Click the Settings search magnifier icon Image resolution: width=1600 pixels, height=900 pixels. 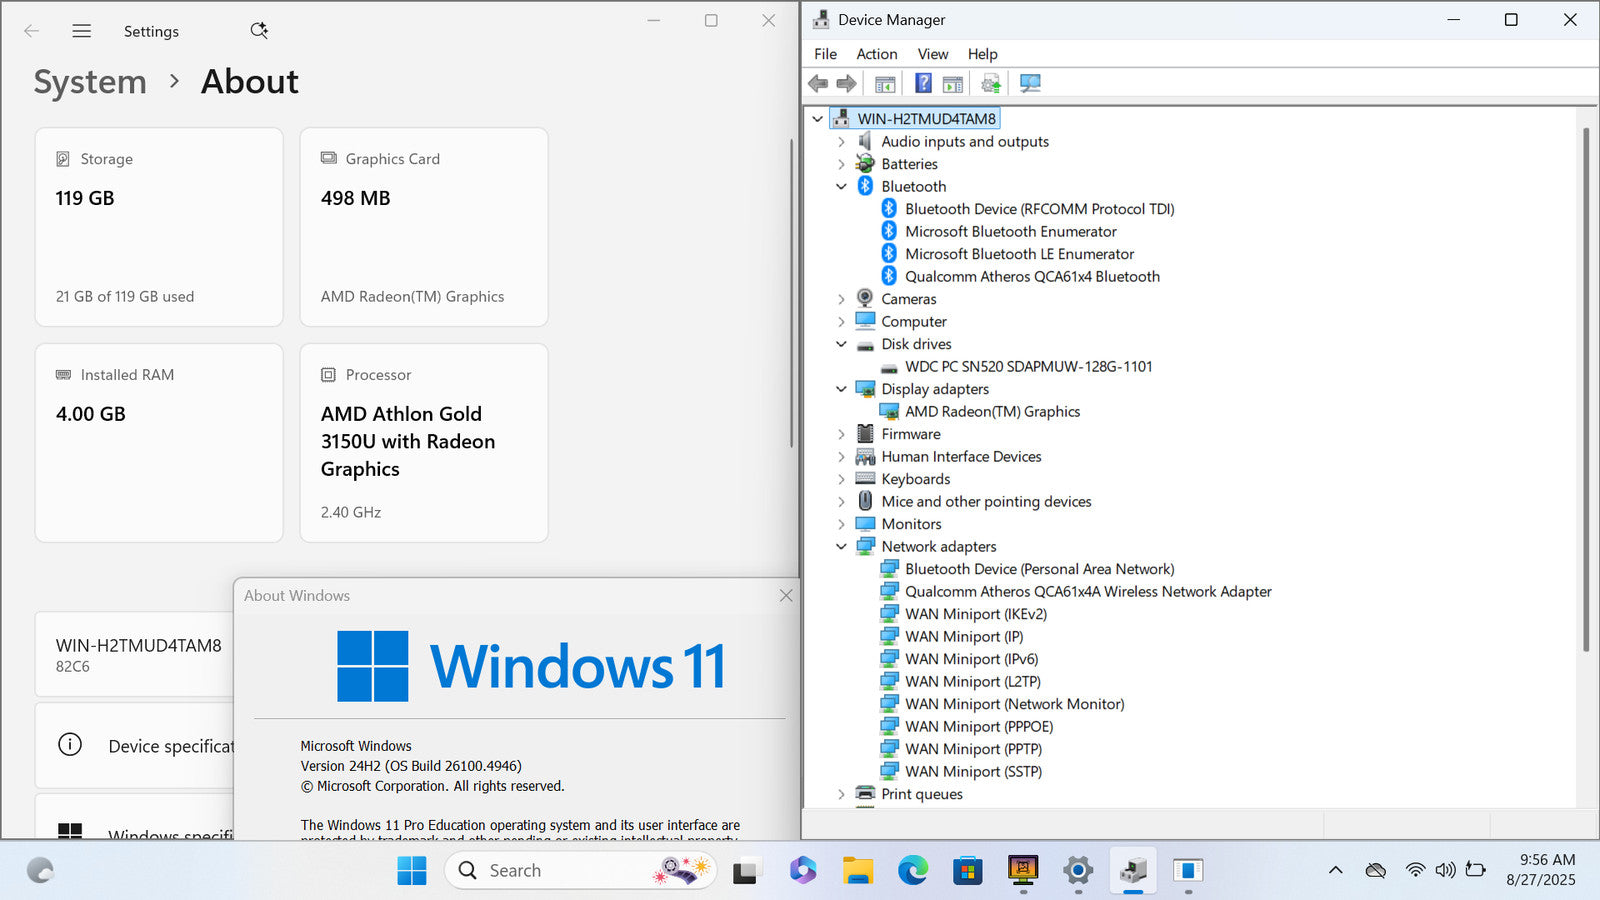pos(259,31)
